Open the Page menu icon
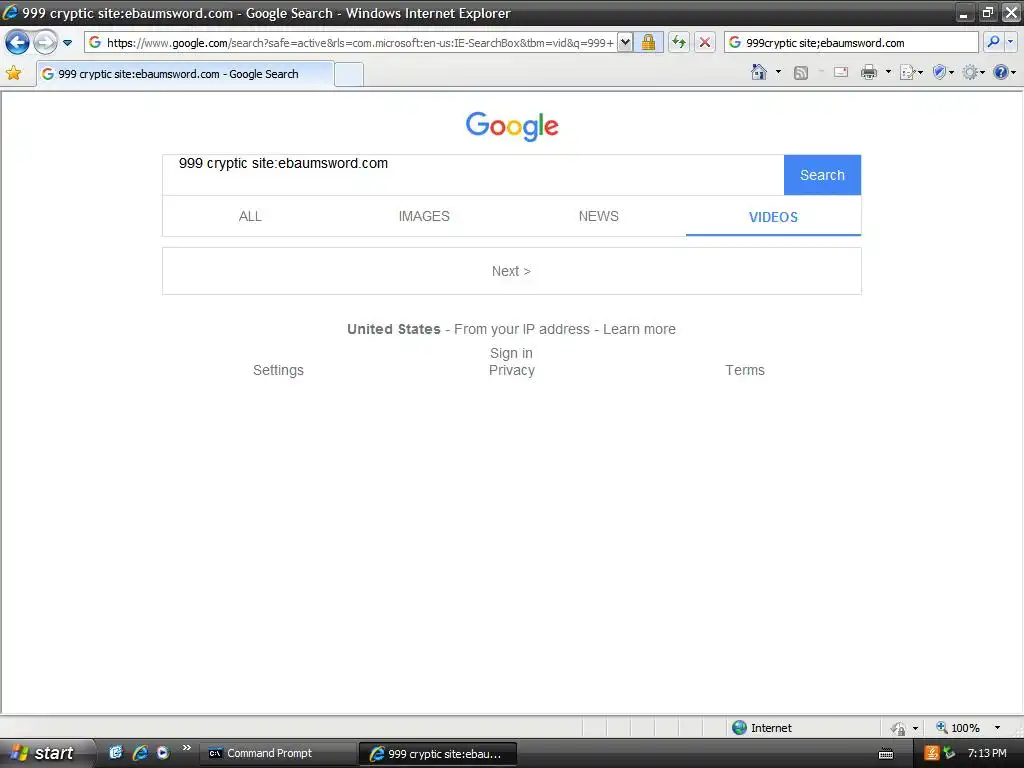This screenshot has width=1024, height=768. [x=910, y=72]
